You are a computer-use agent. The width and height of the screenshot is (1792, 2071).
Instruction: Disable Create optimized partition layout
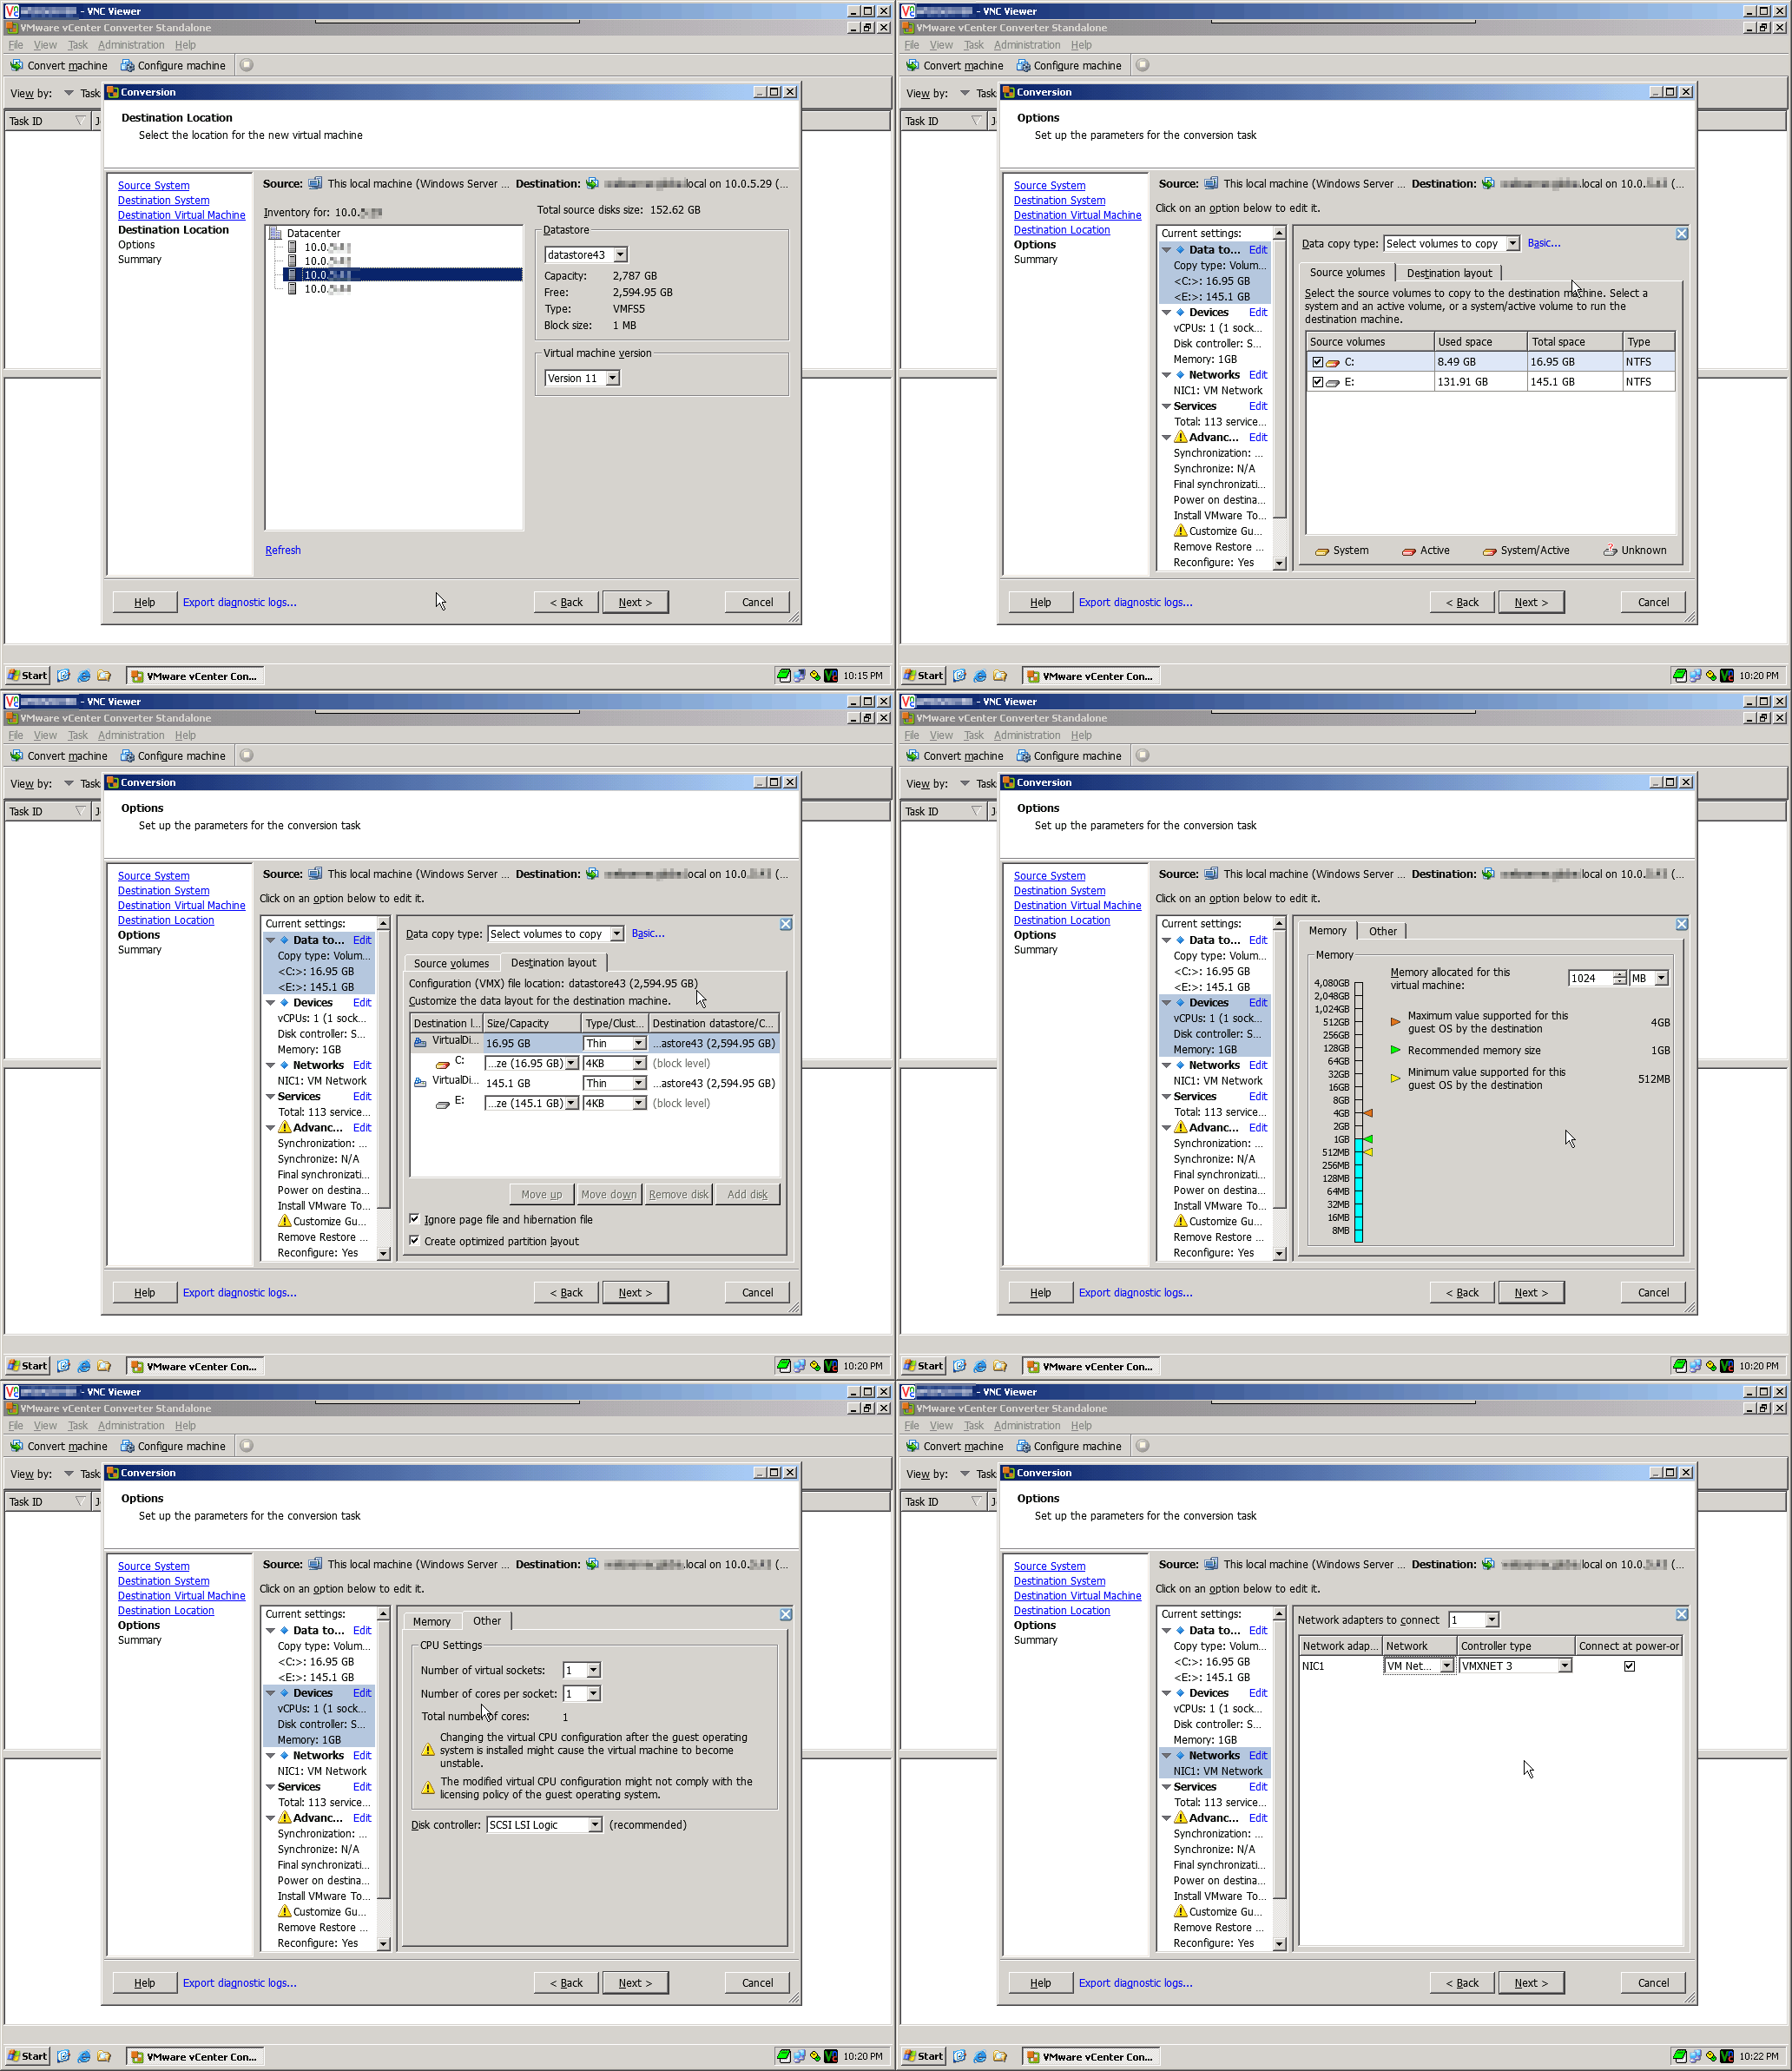[415, 1240]
